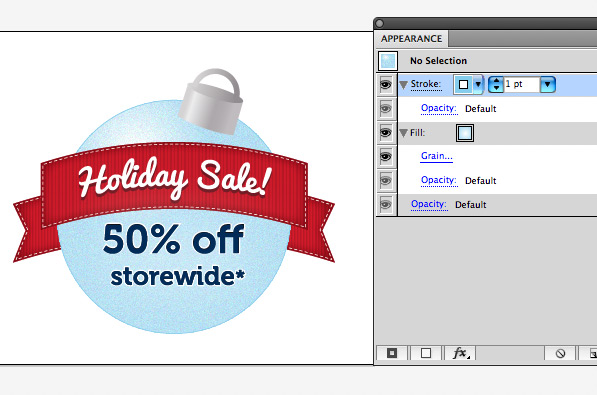
Task: Open the fx Add New Effect menu
Action: pyautogui.click(x=461, y=353)
